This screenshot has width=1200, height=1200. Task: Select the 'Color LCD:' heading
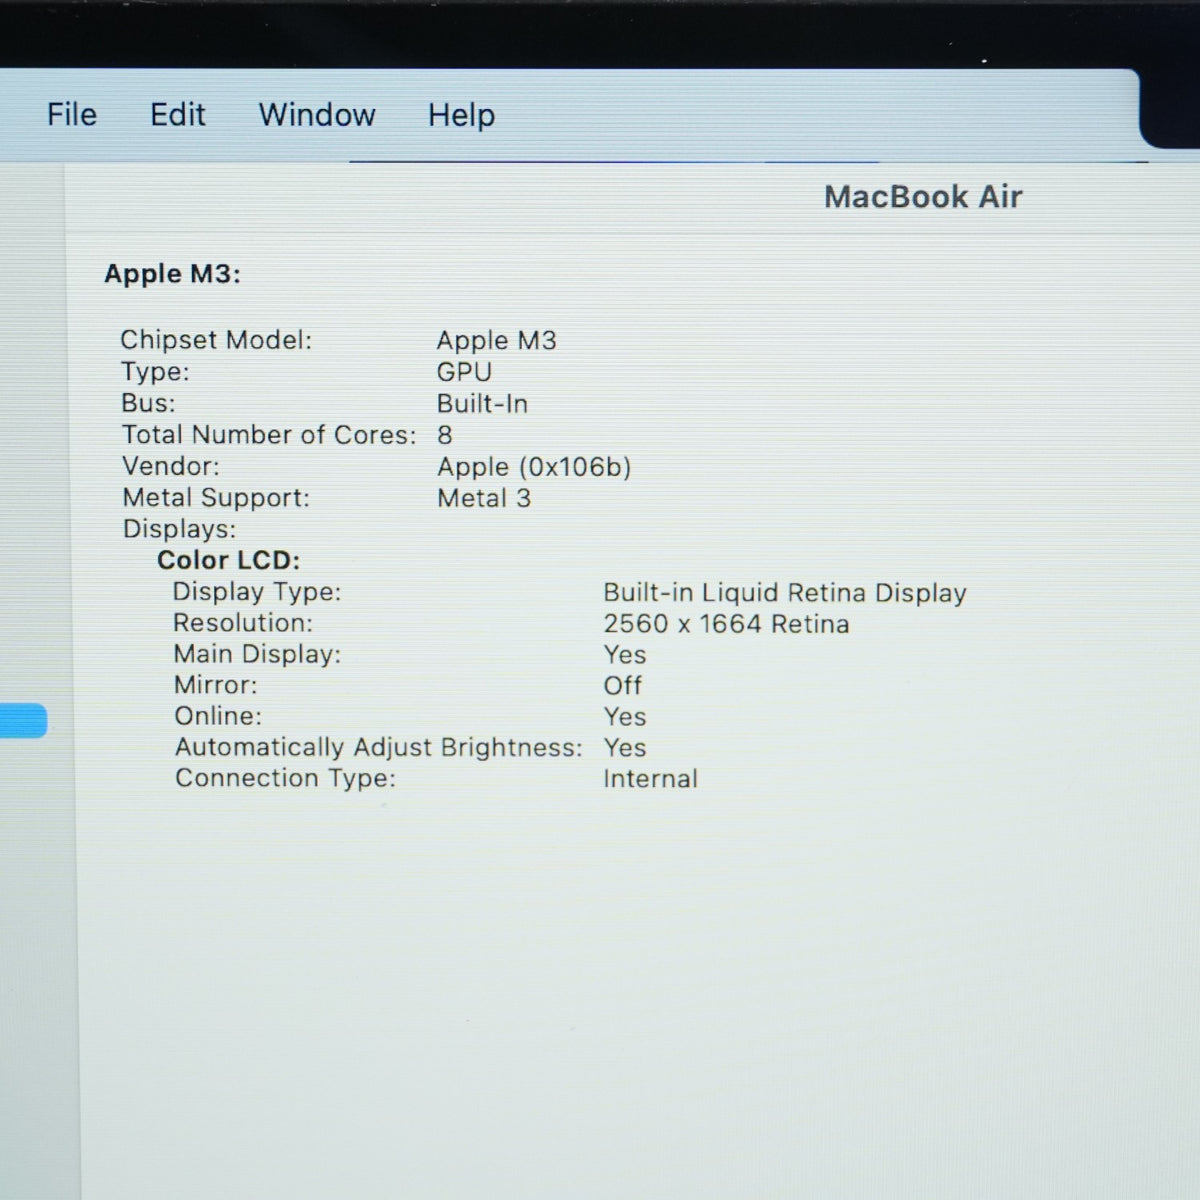pyautogui.click(x=228, y=560)
